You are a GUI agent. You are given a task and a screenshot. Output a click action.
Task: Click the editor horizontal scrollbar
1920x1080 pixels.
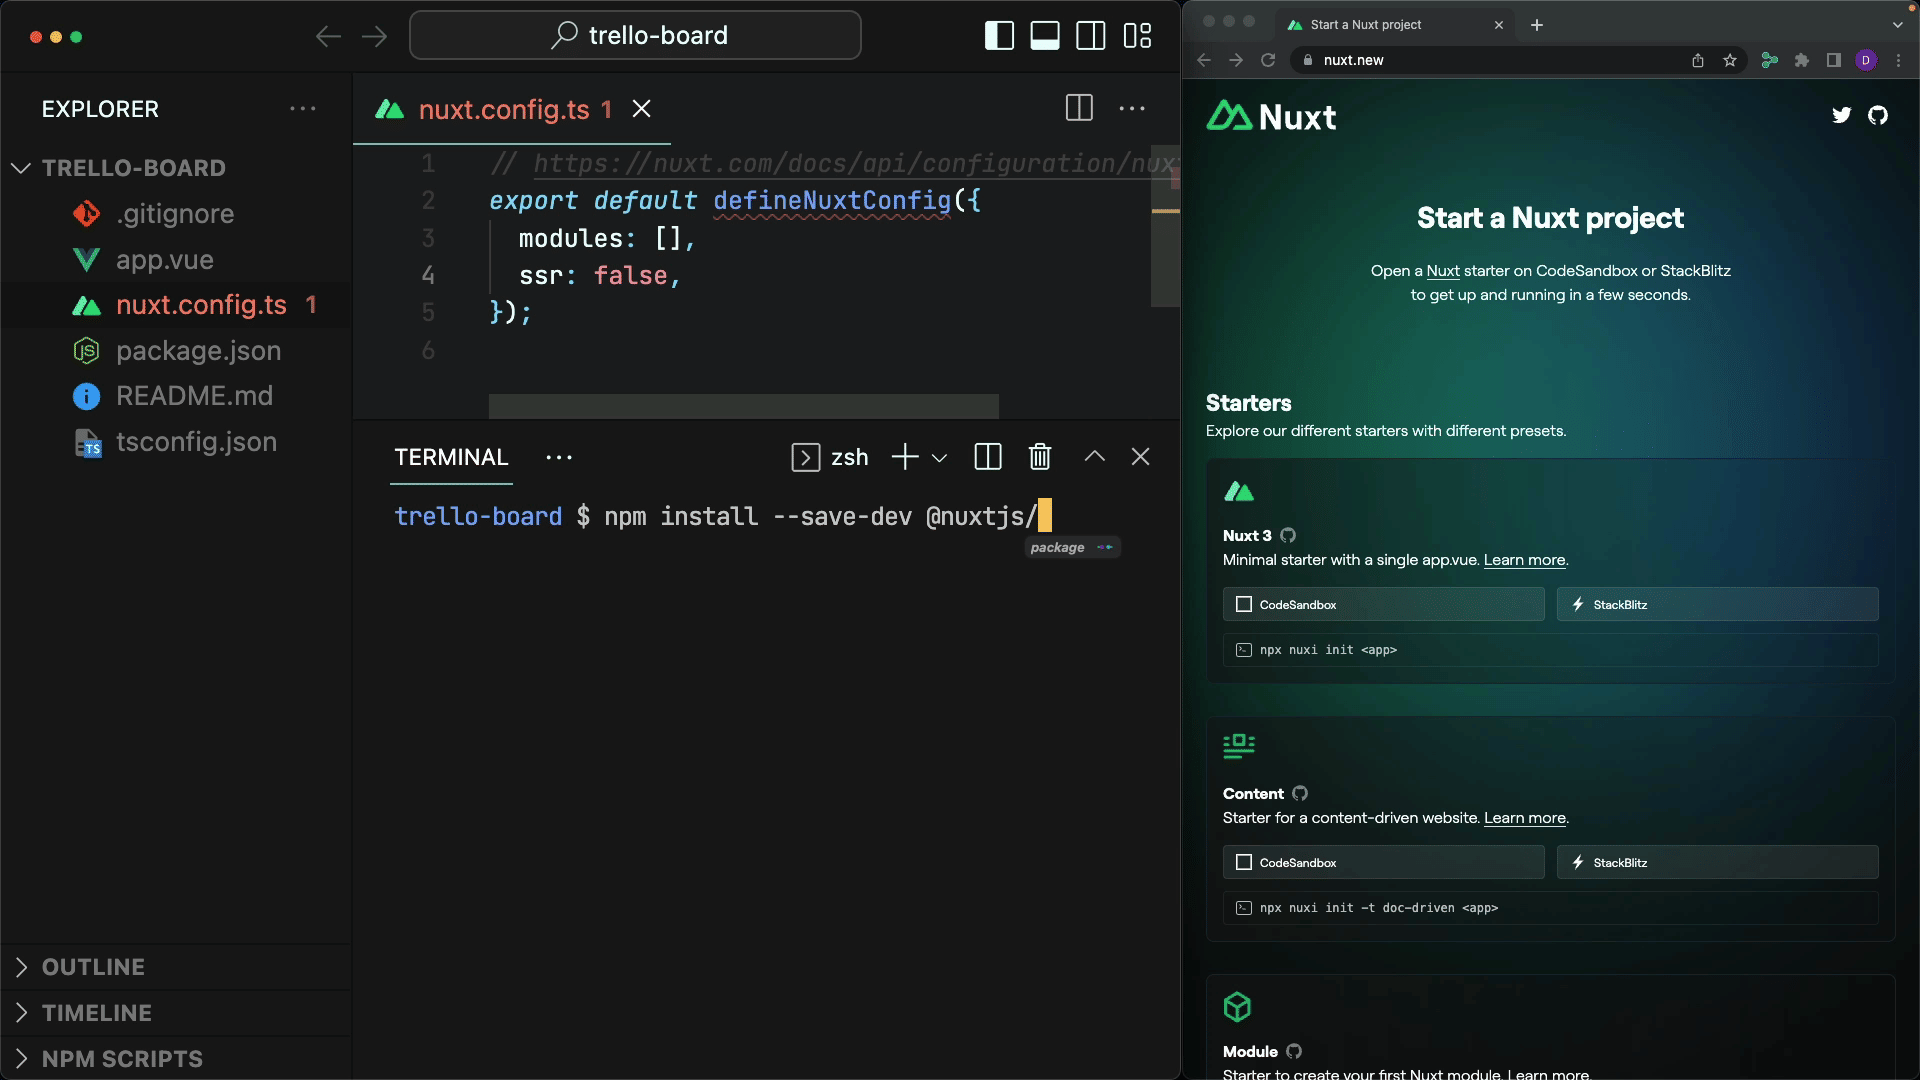743,406
